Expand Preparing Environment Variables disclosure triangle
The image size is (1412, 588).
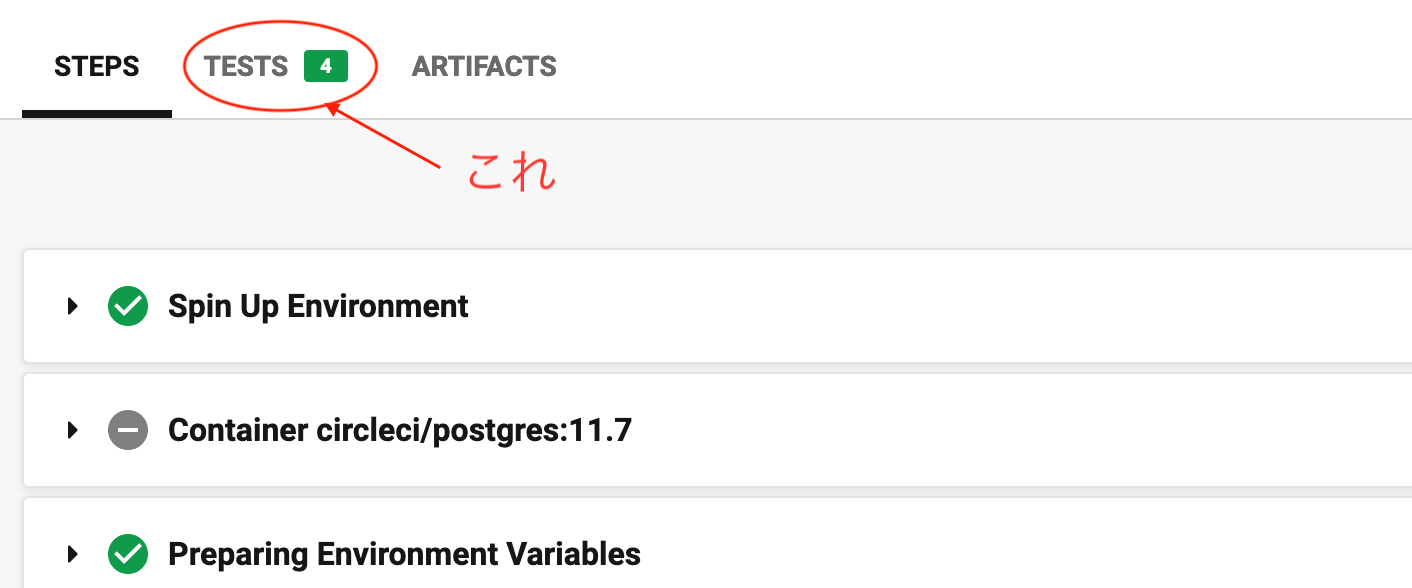pyautogui.click(x=72, y=553)
